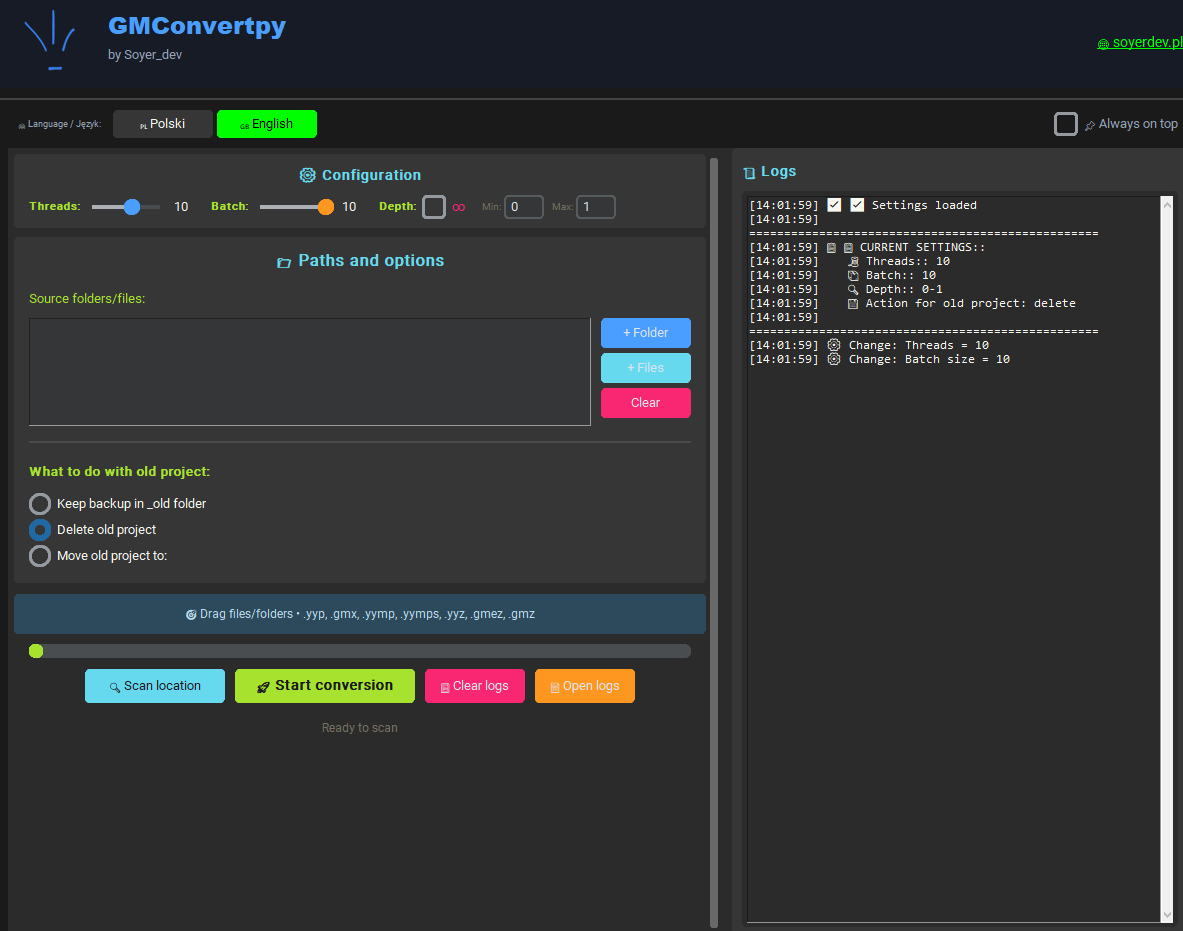This screenshot has width=1183, height=931.
Task: Click the Logs scrollbar up arrow
Action: click(1167, 204)
